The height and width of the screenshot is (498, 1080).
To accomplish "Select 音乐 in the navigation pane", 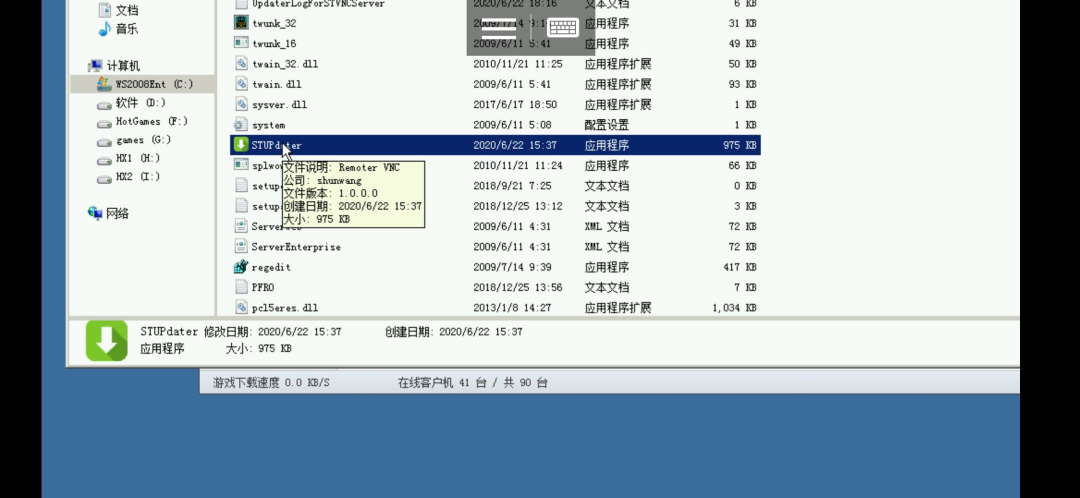I will (x=127, y=29).
